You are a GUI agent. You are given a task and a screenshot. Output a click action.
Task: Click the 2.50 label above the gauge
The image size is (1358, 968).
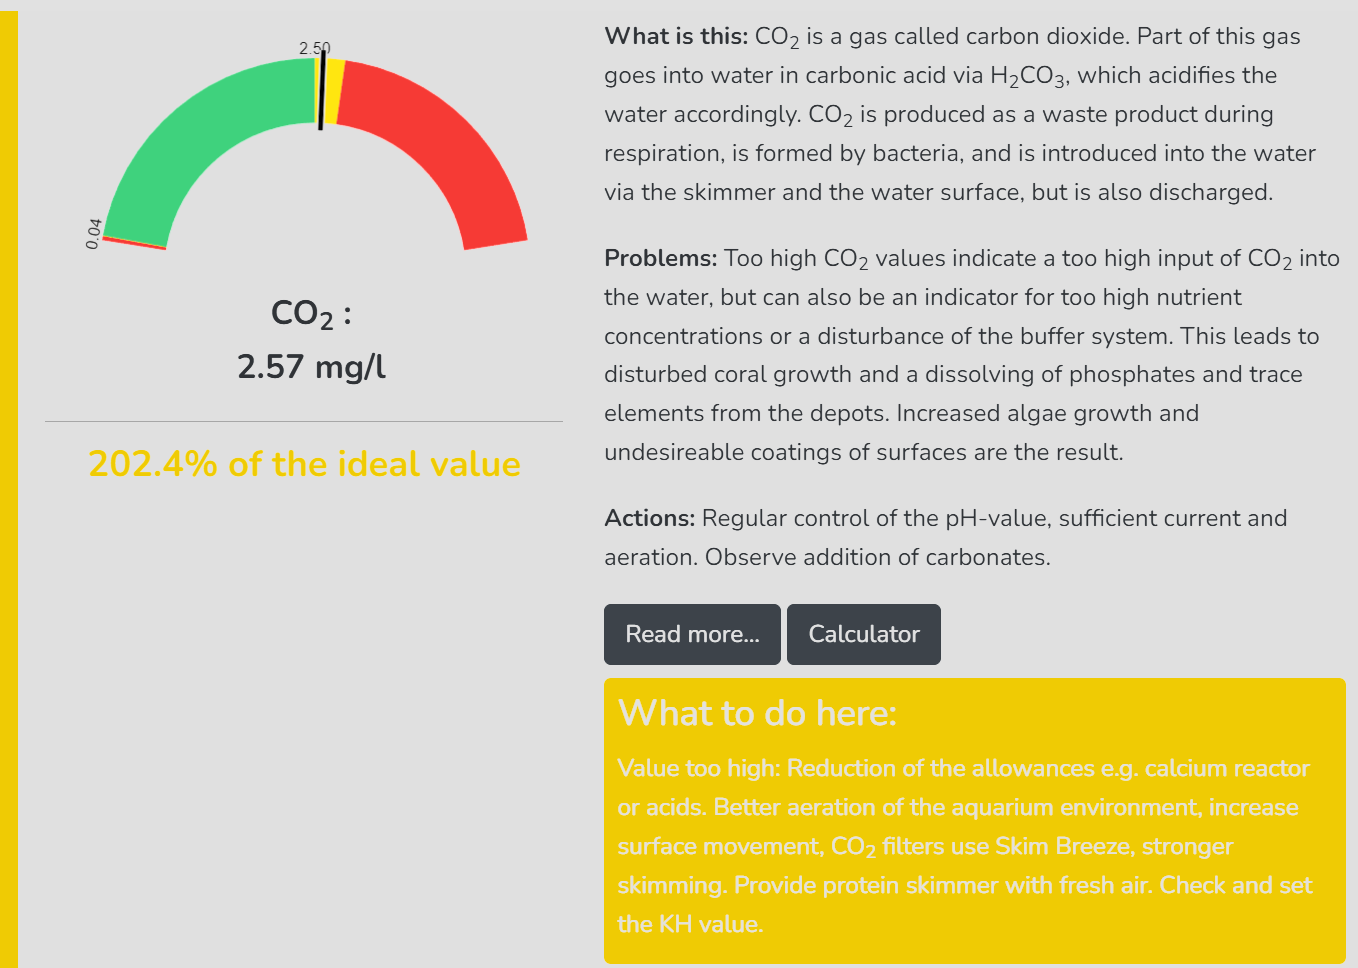click(x=314, y=48)
